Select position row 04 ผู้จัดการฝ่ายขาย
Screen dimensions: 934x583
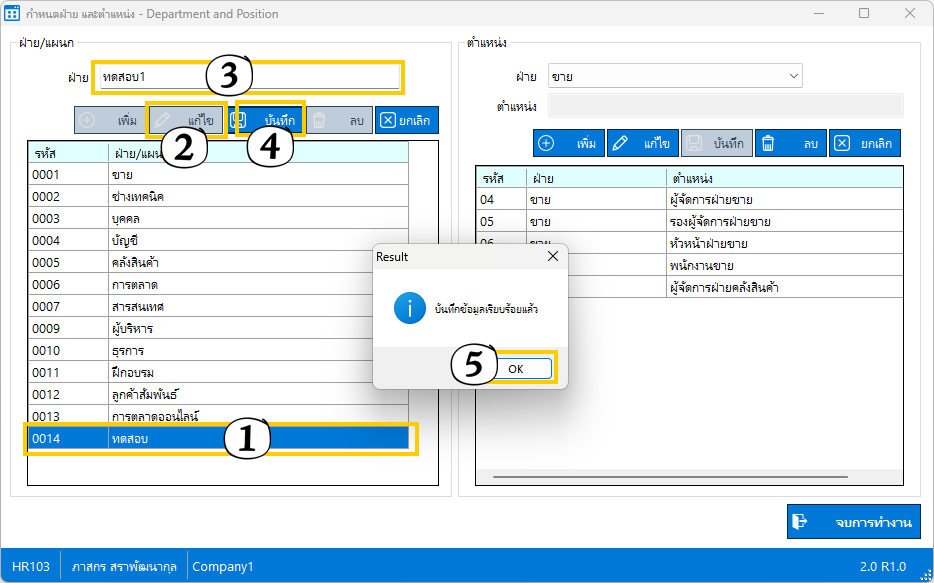coord(688,200)
